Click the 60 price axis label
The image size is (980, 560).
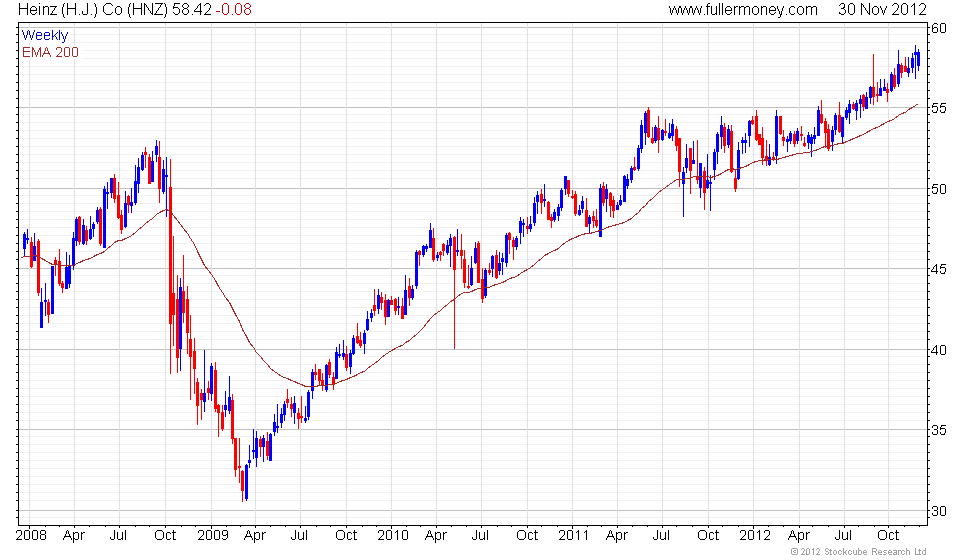pyautogui.click(x=939, y=28)
